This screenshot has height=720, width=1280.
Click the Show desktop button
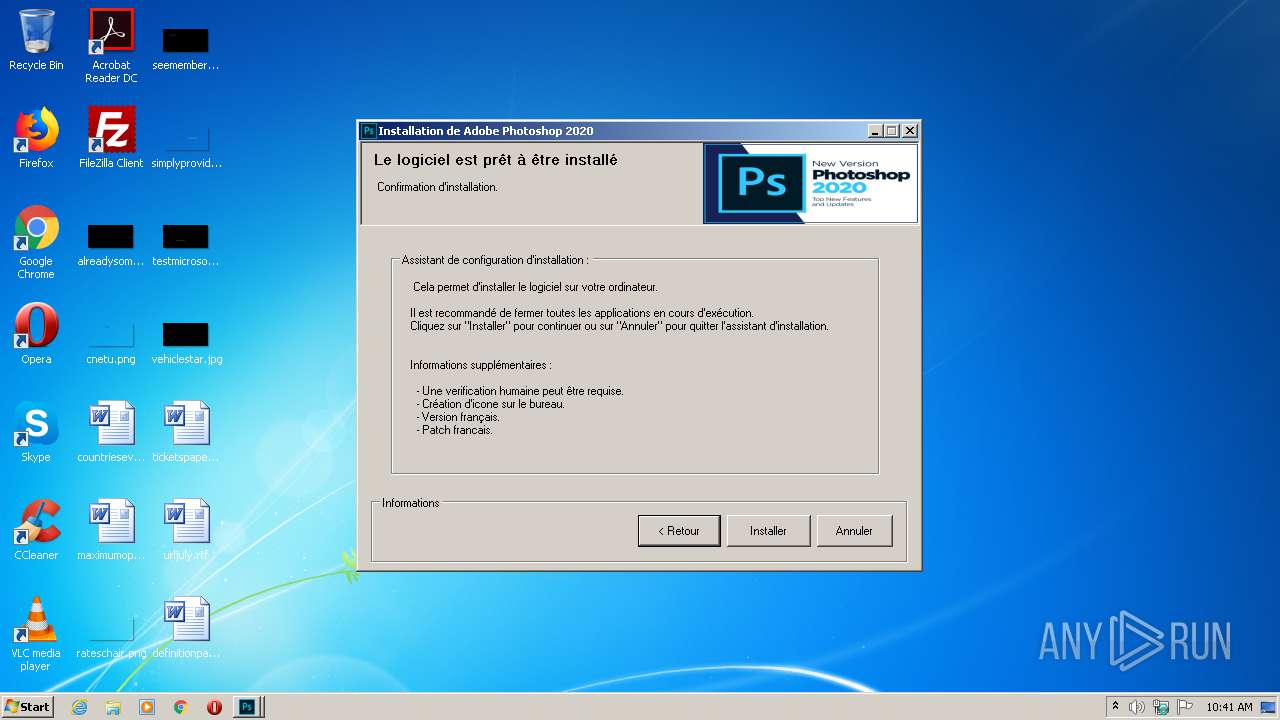coord(1268,707)
